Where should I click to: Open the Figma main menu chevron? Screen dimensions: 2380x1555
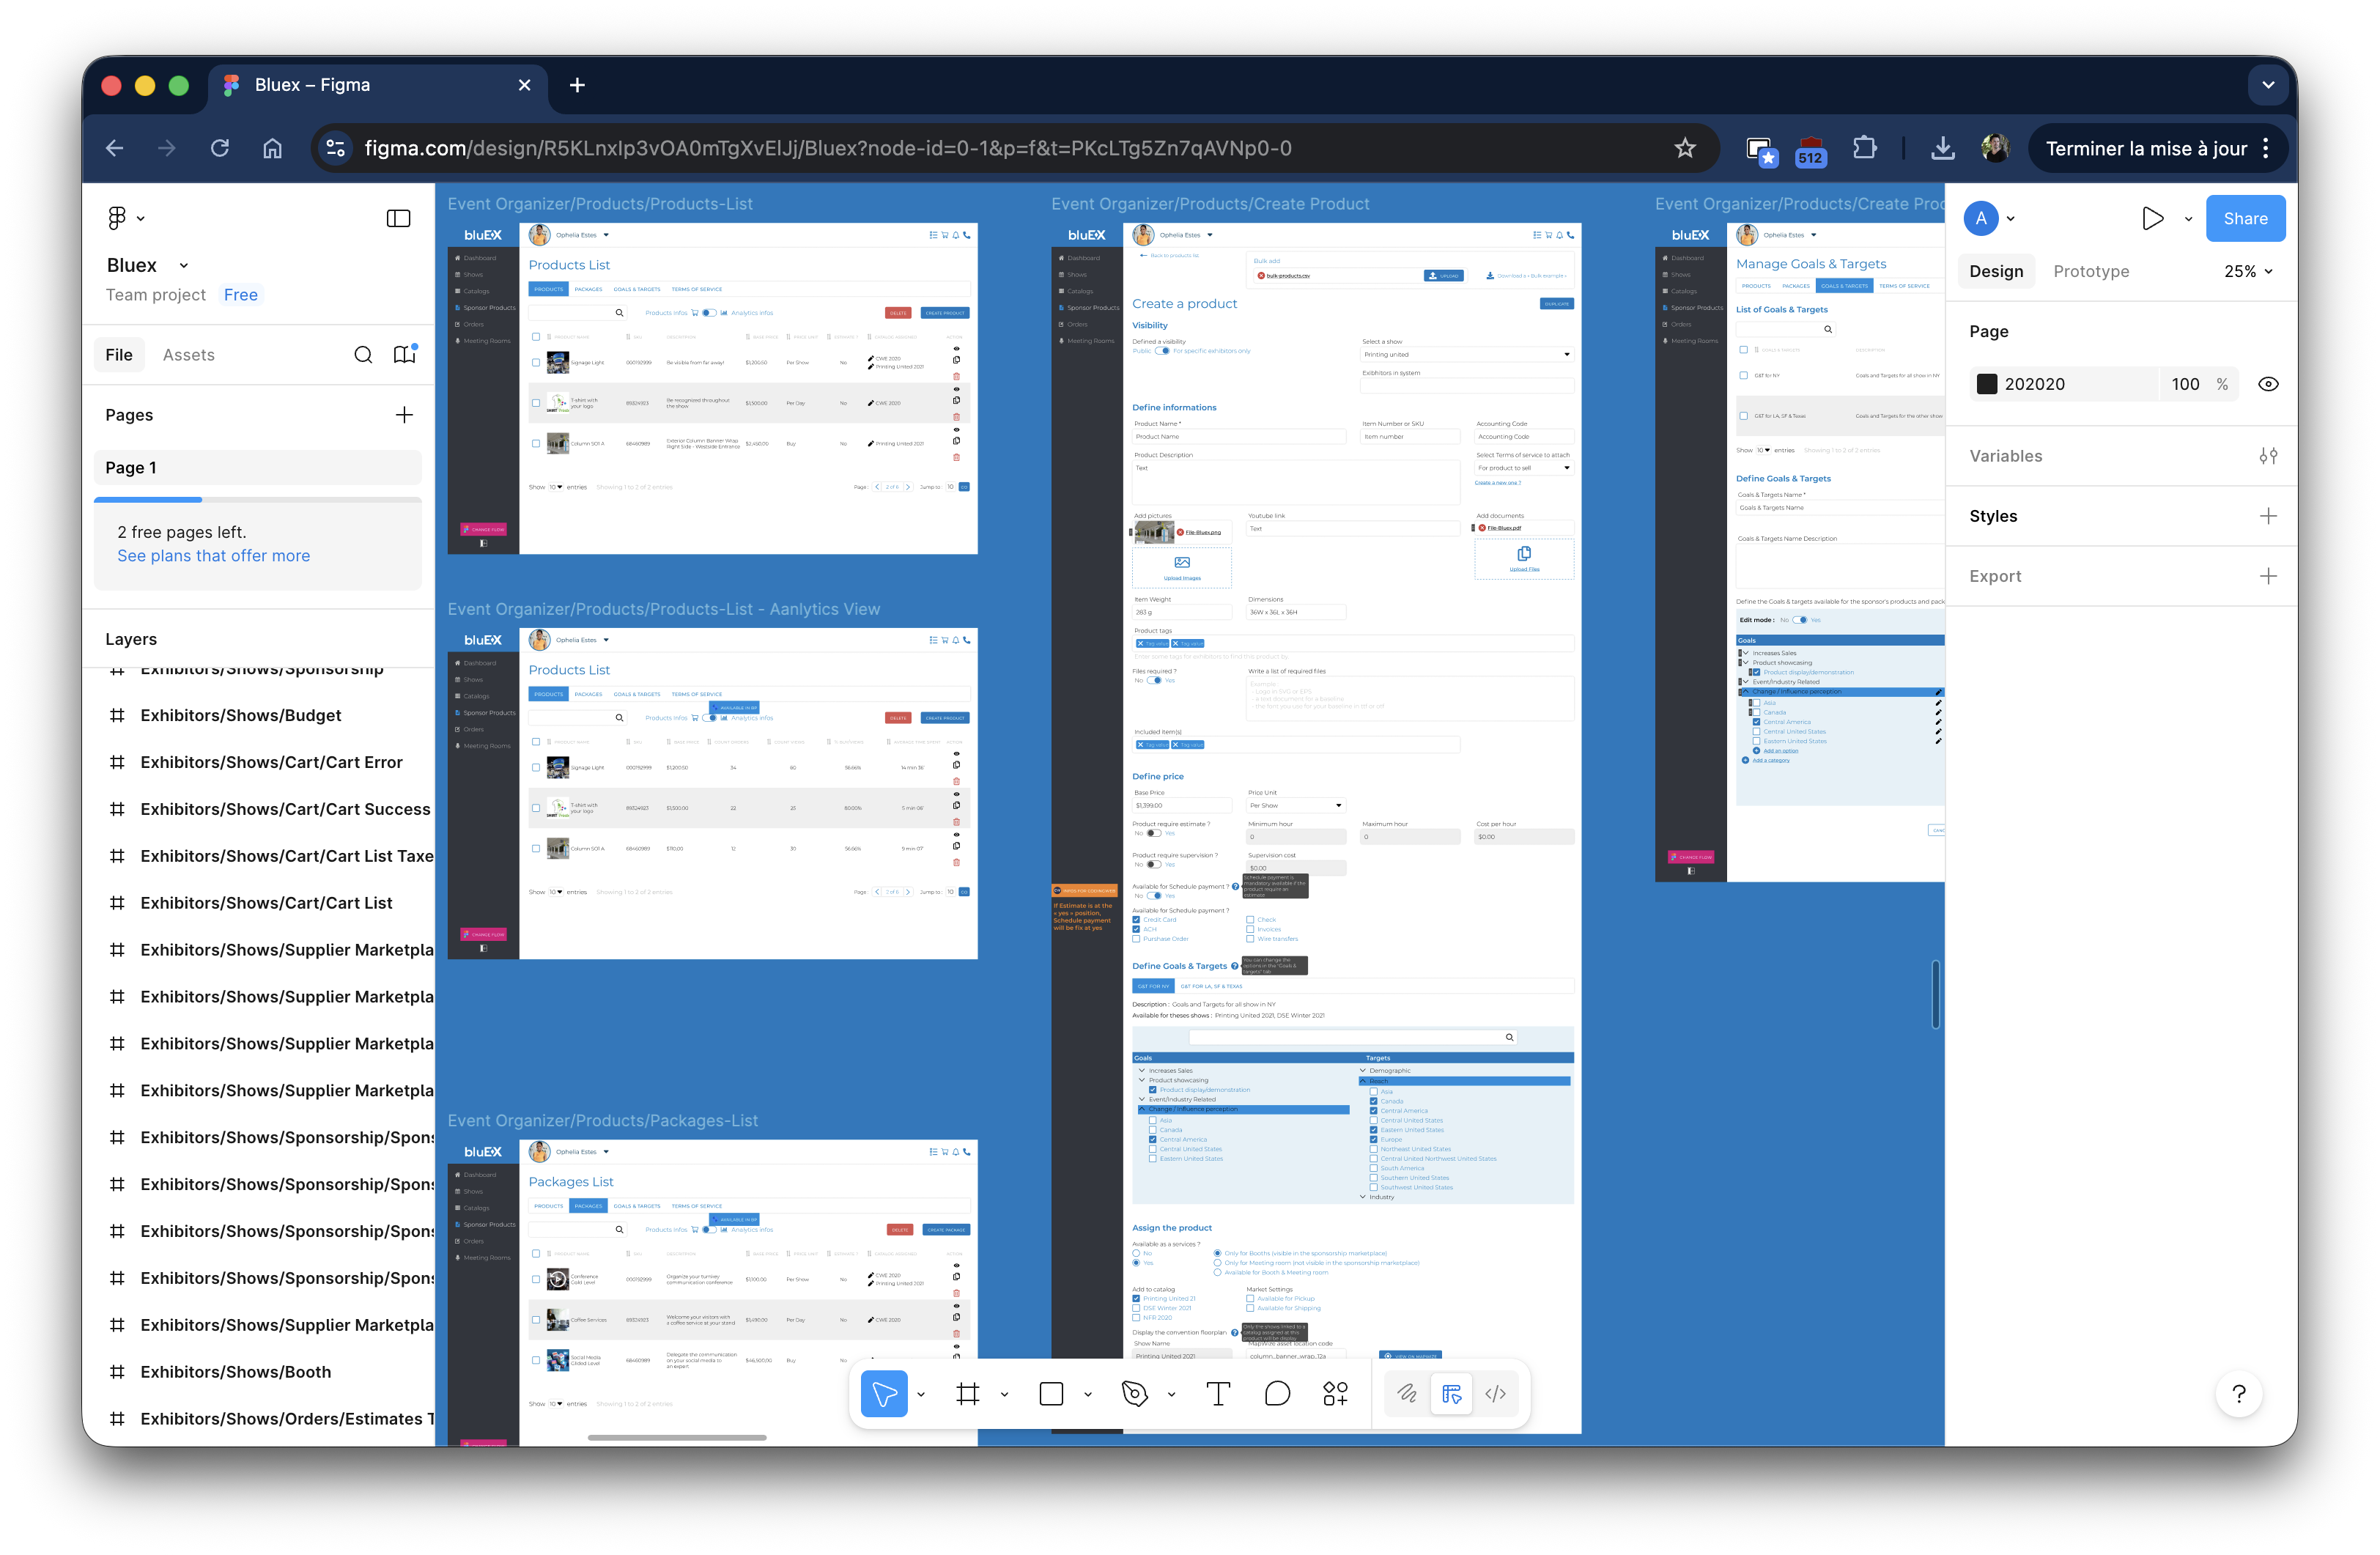[140, 218]
